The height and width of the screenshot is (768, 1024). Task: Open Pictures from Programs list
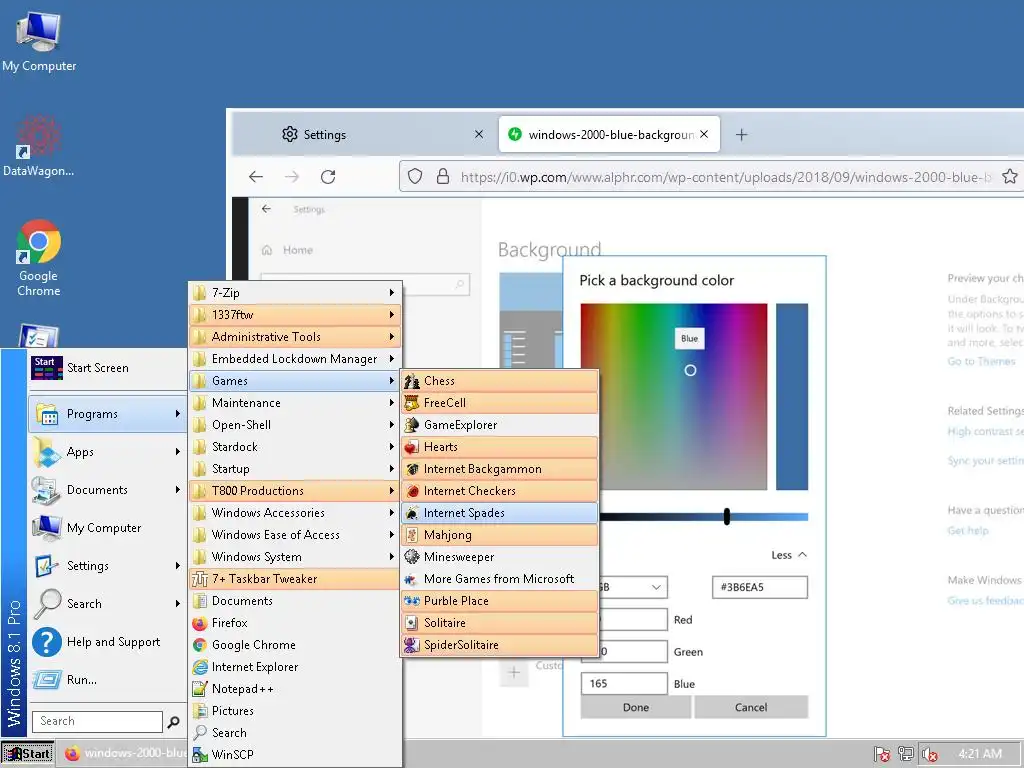click(295, 711)
